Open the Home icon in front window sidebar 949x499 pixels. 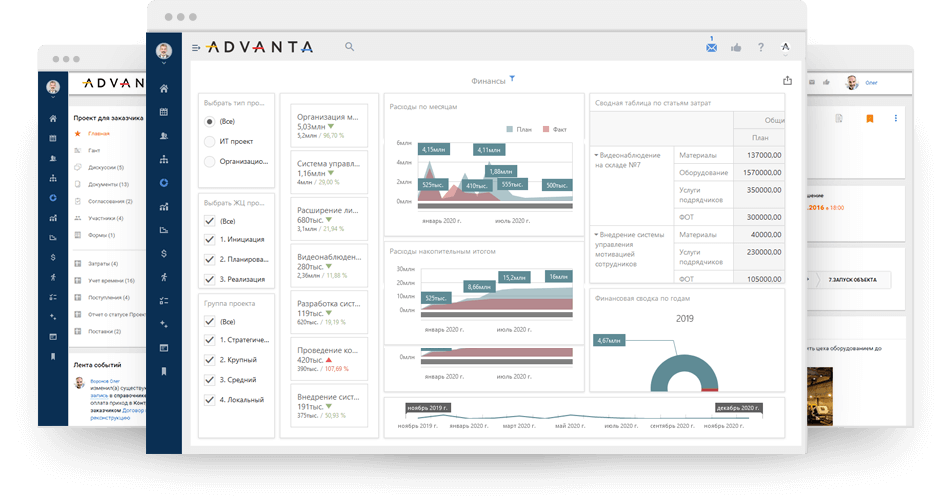(x=163, y=88)
